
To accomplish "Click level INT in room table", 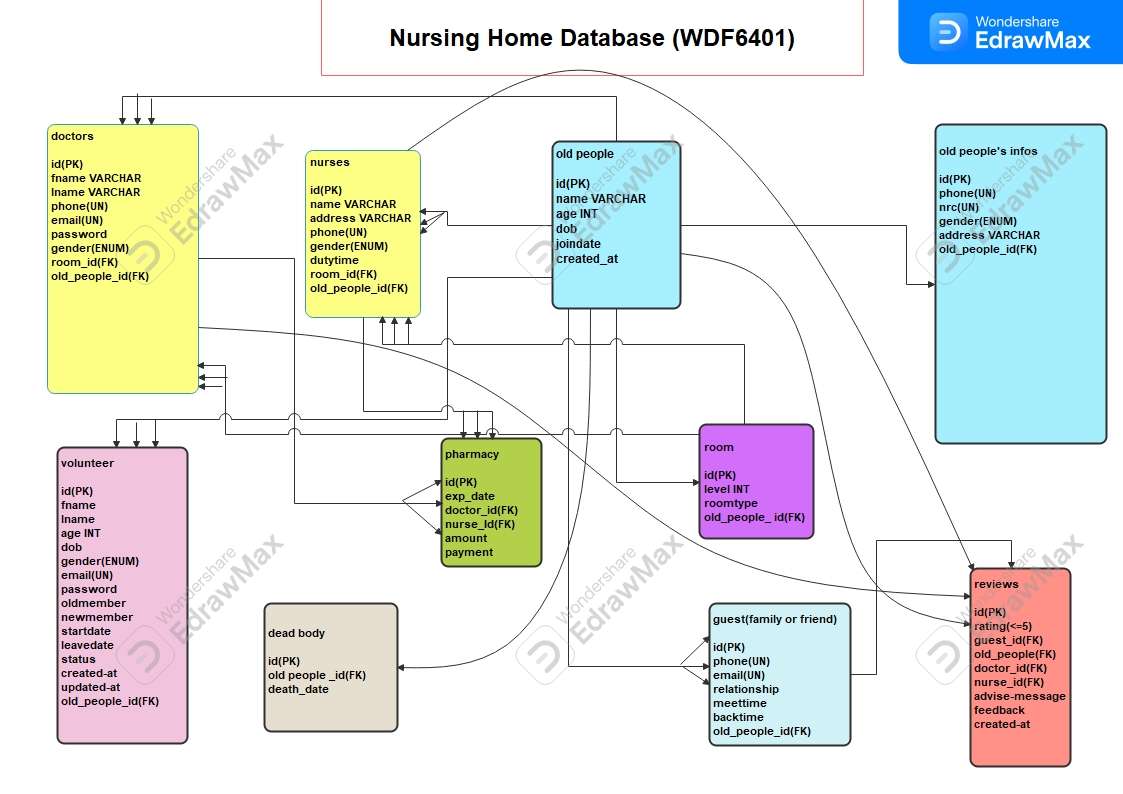I will point(727,489).
